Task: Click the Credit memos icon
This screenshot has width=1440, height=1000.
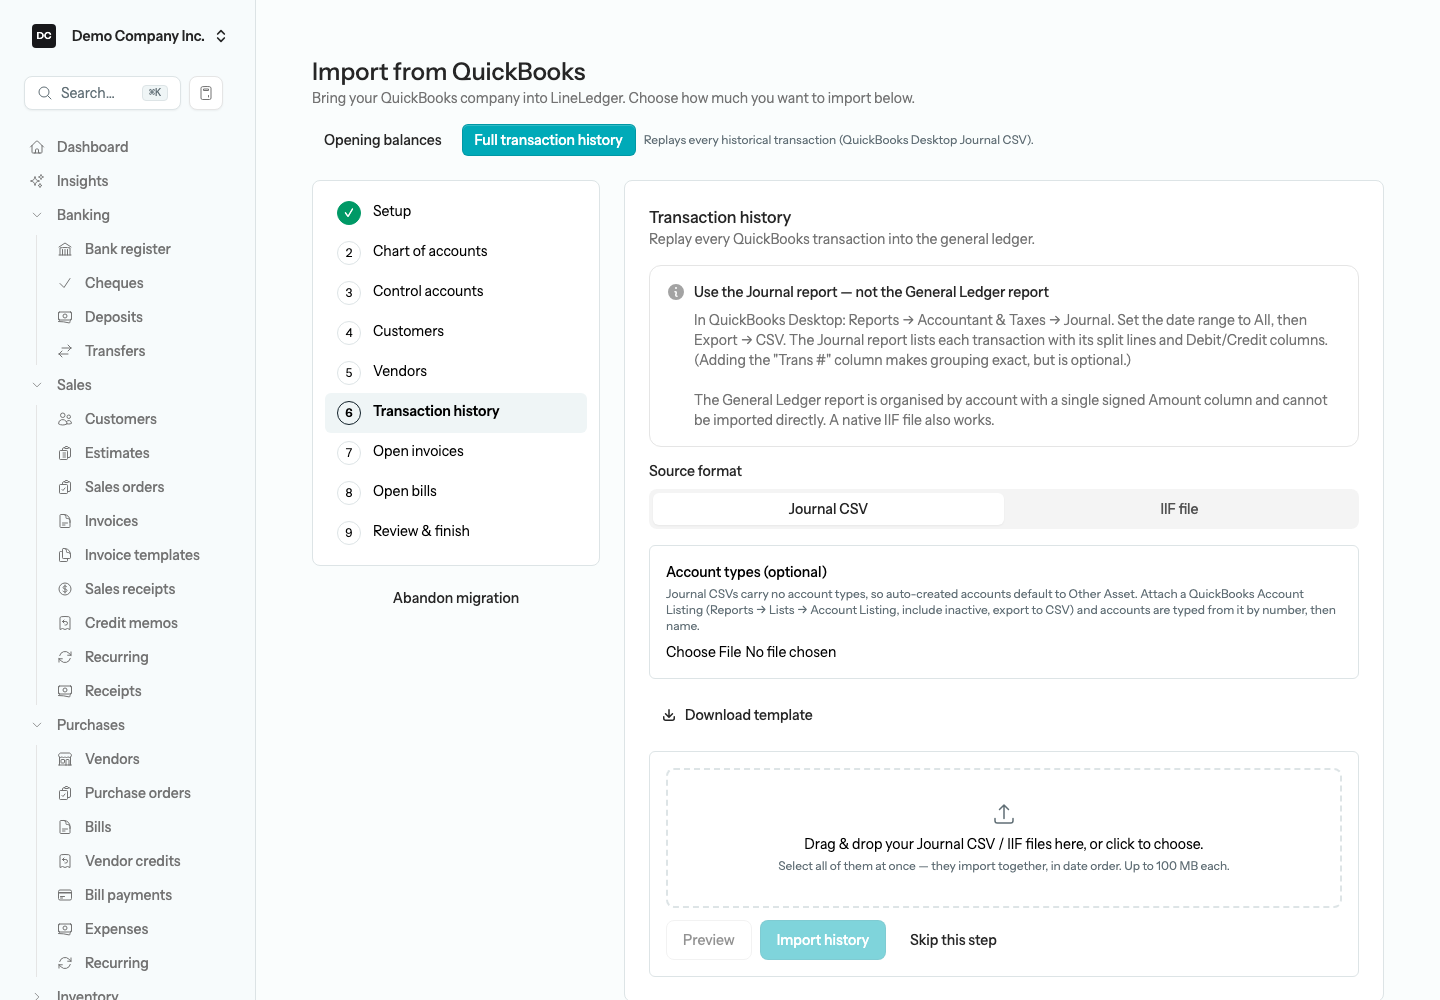Action: coord(65,623)
